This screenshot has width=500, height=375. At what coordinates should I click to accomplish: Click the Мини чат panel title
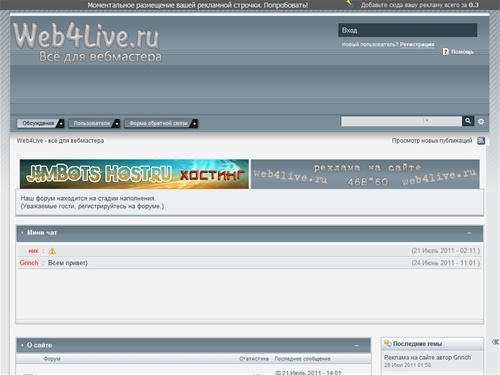click(x=42, y=233)
